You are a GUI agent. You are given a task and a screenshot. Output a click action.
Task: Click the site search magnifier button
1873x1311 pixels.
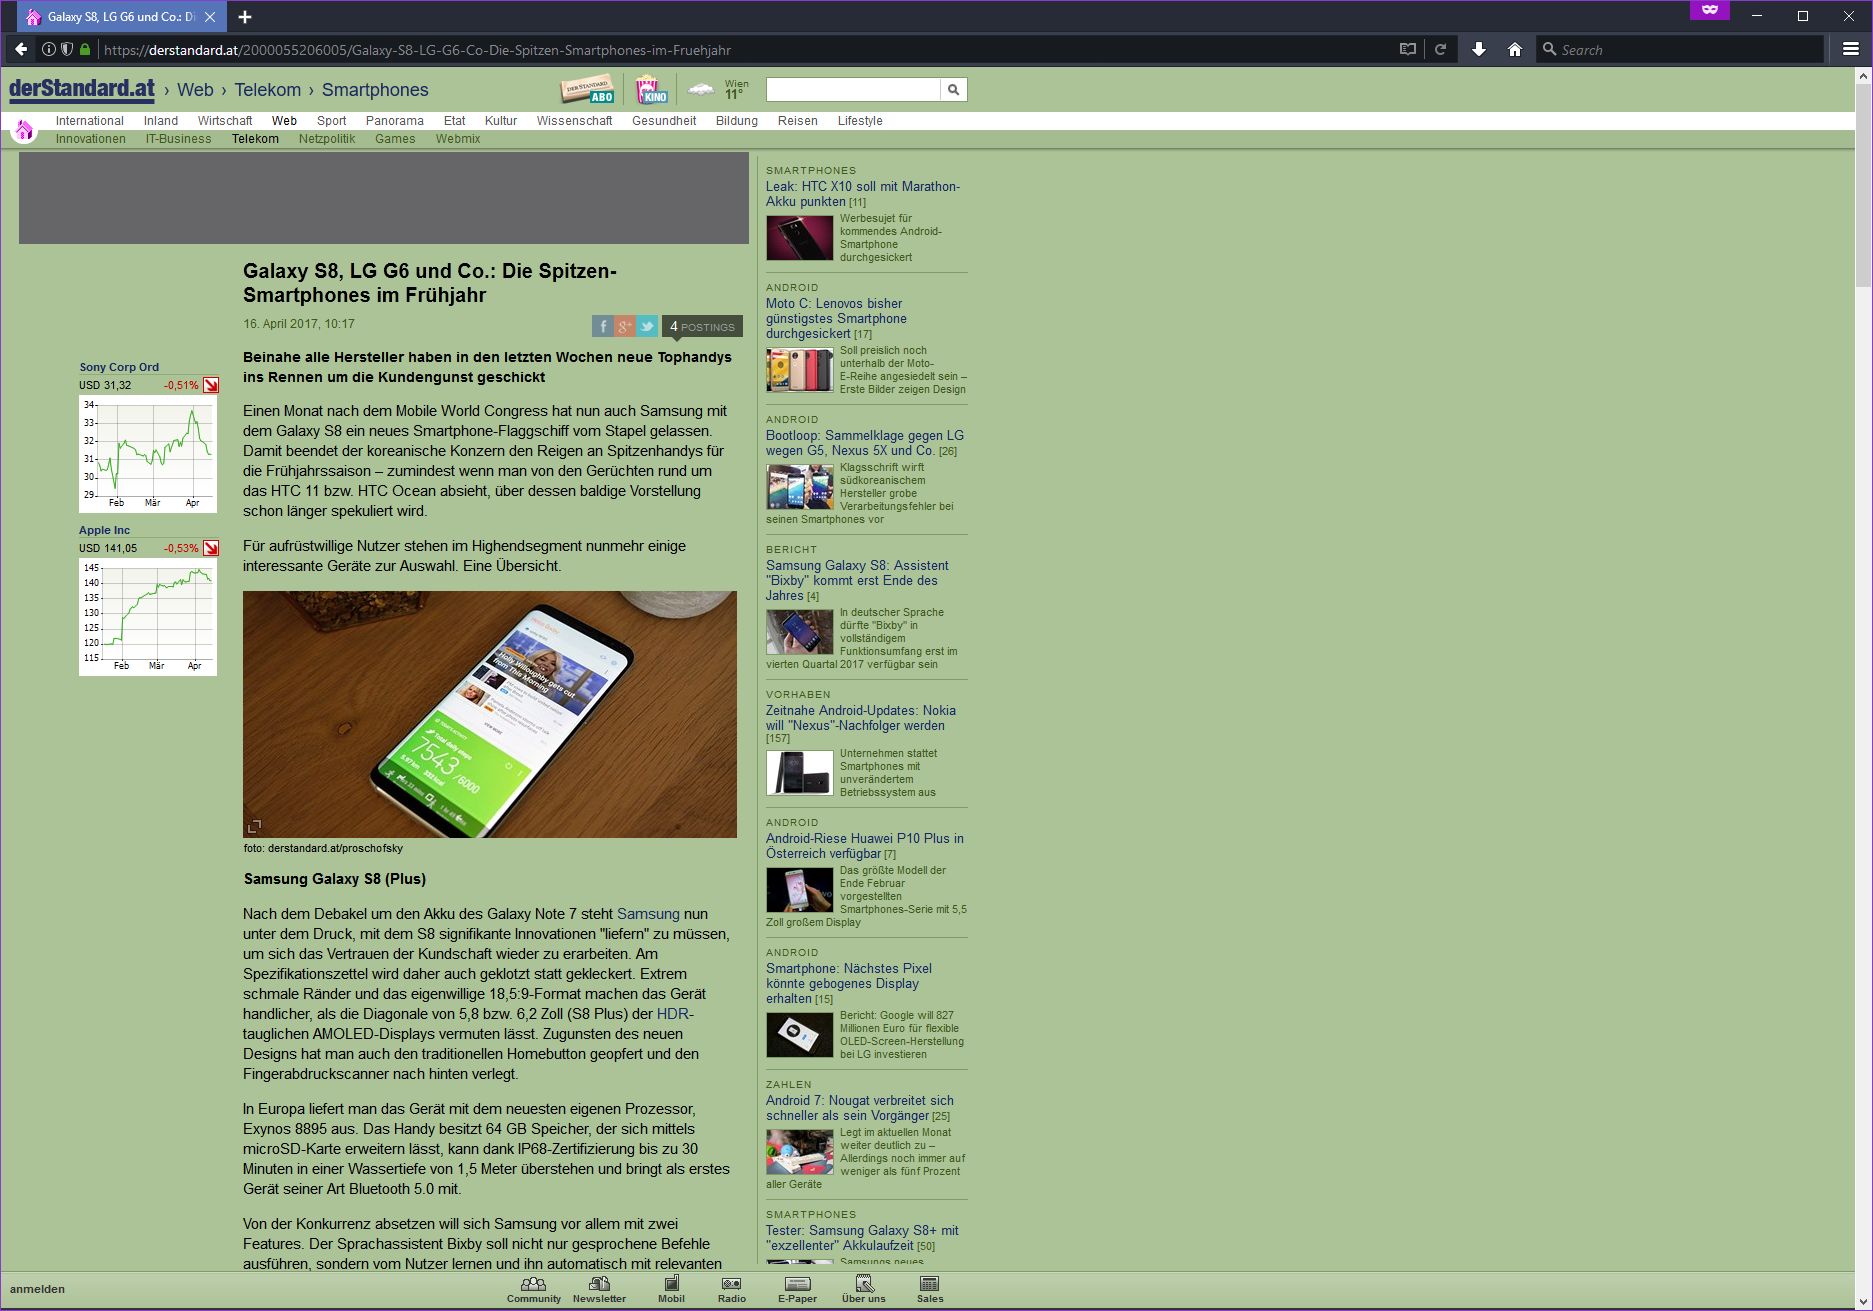click(953, 90)
